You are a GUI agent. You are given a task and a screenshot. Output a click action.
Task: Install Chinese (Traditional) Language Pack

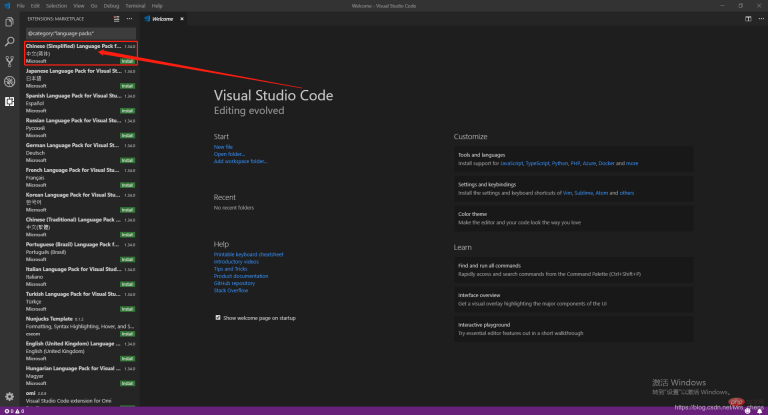tap(127, 235)
